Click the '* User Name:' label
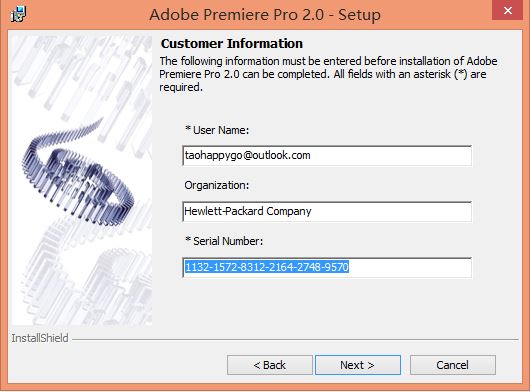The image size is (530, 392). click(x=217, y=130)
